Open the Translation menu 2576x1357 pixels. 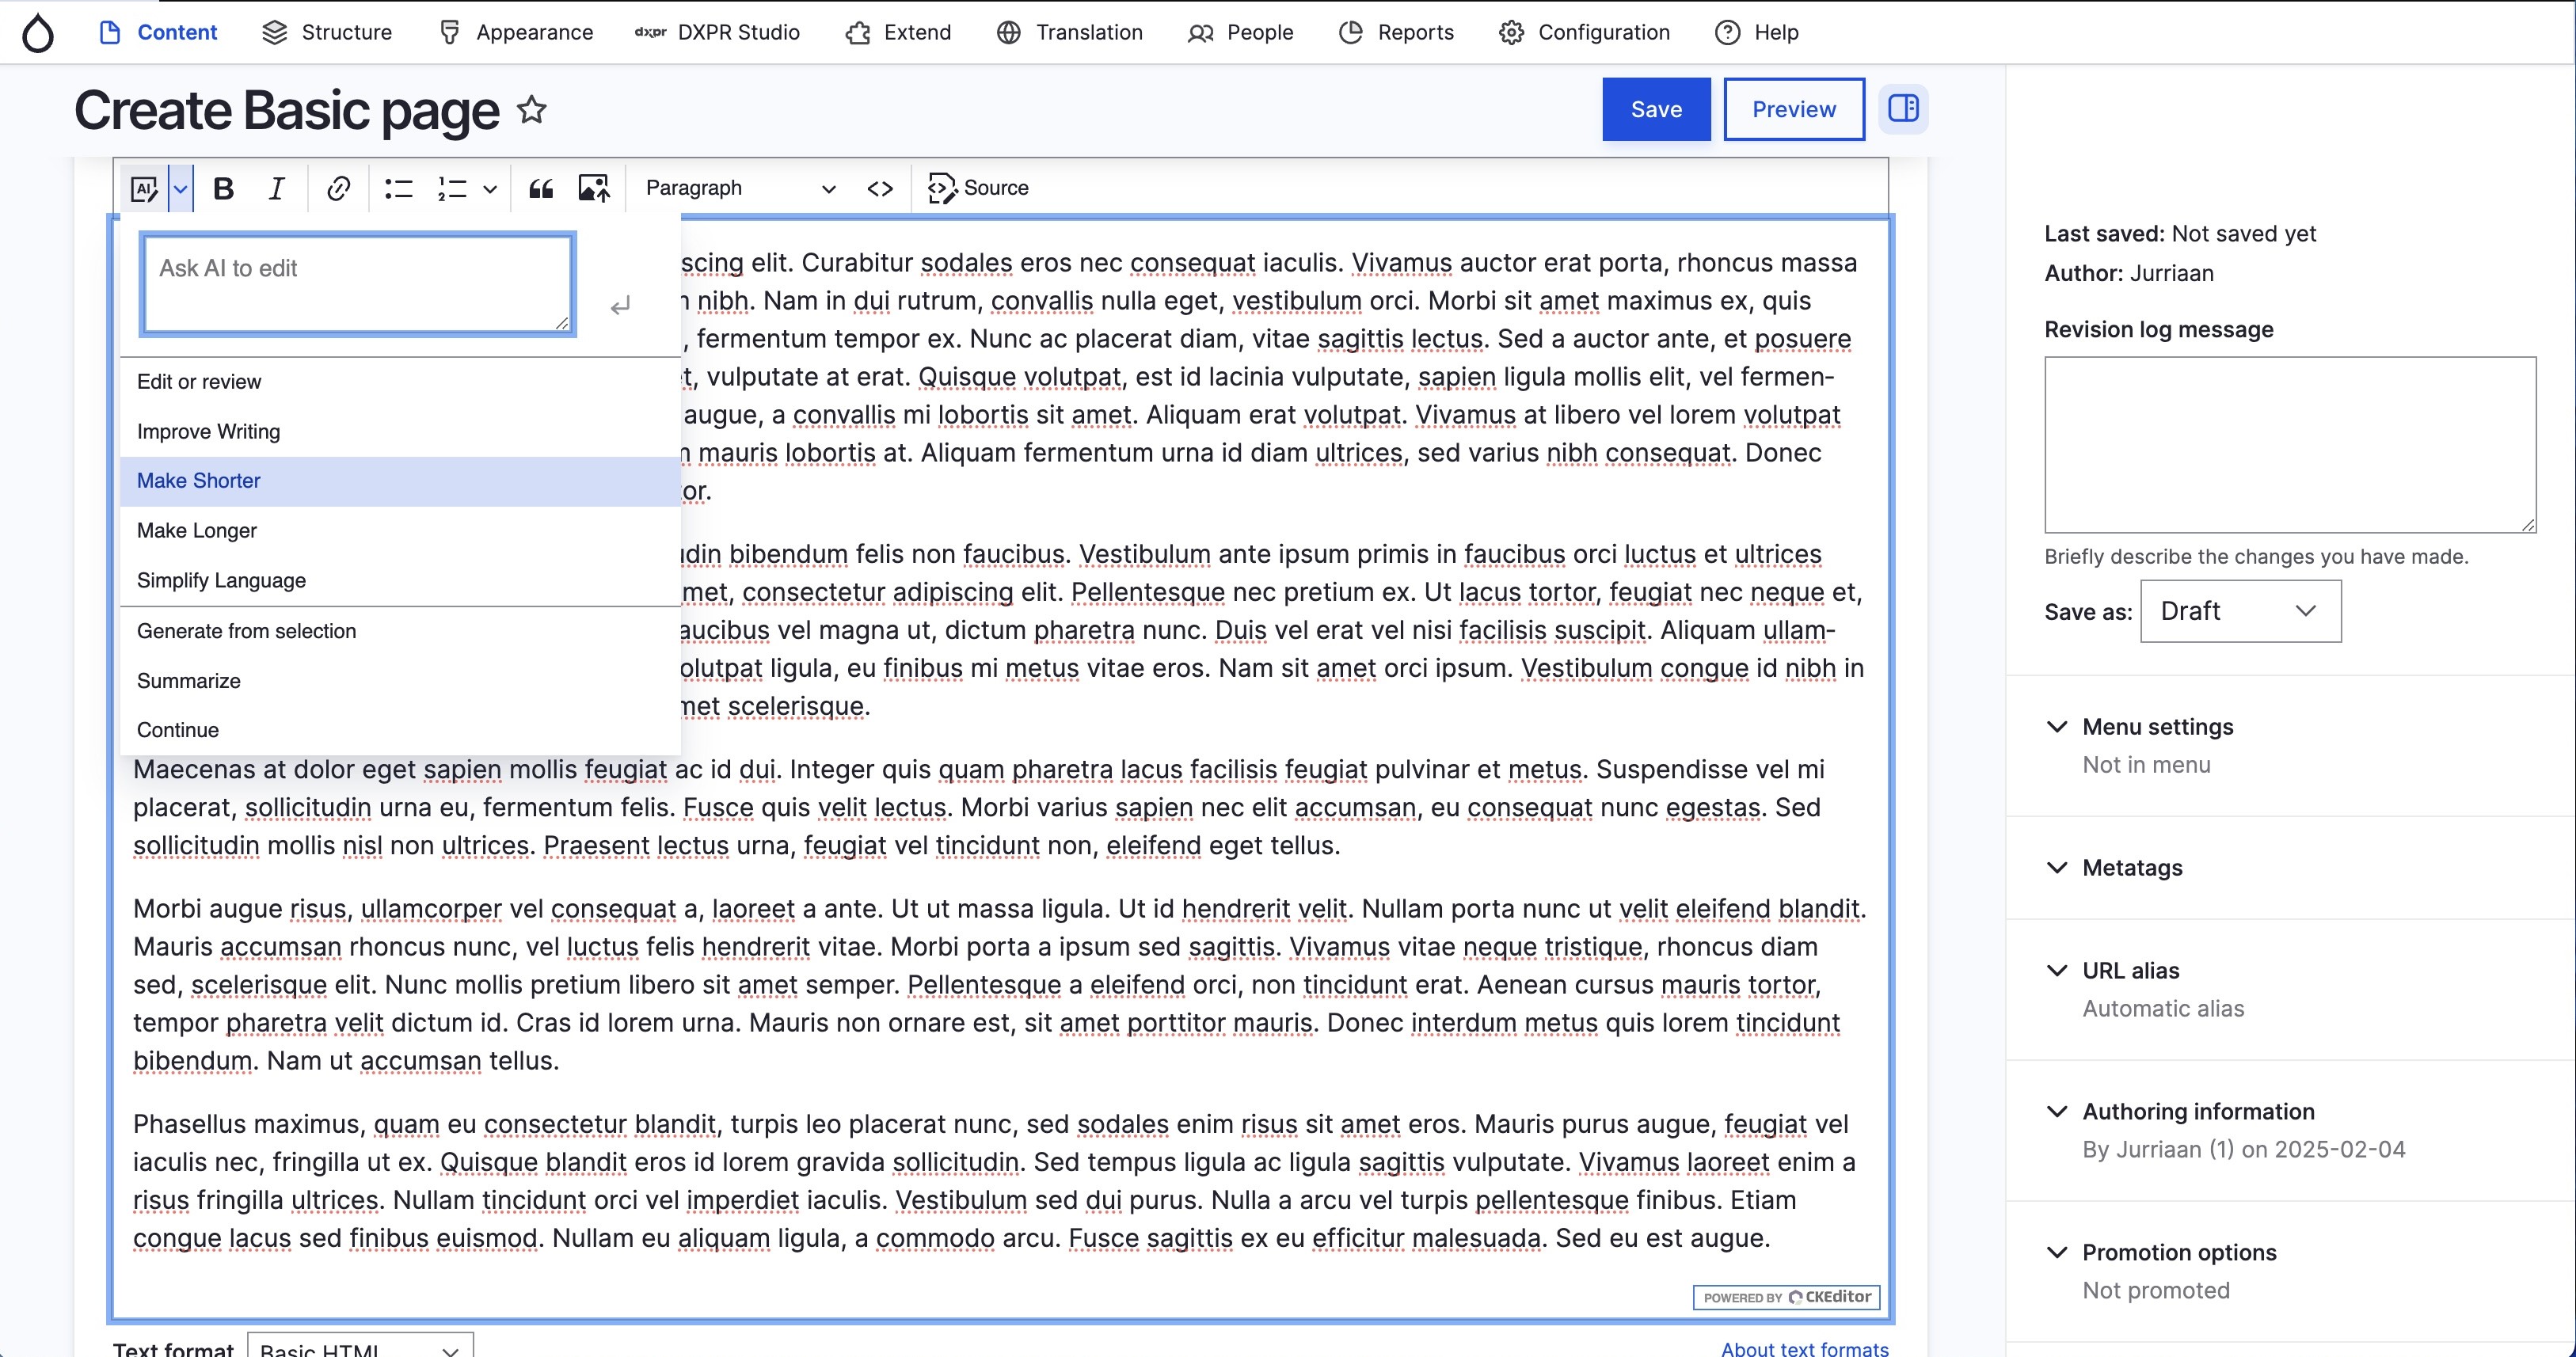[x=1070, y=32]
